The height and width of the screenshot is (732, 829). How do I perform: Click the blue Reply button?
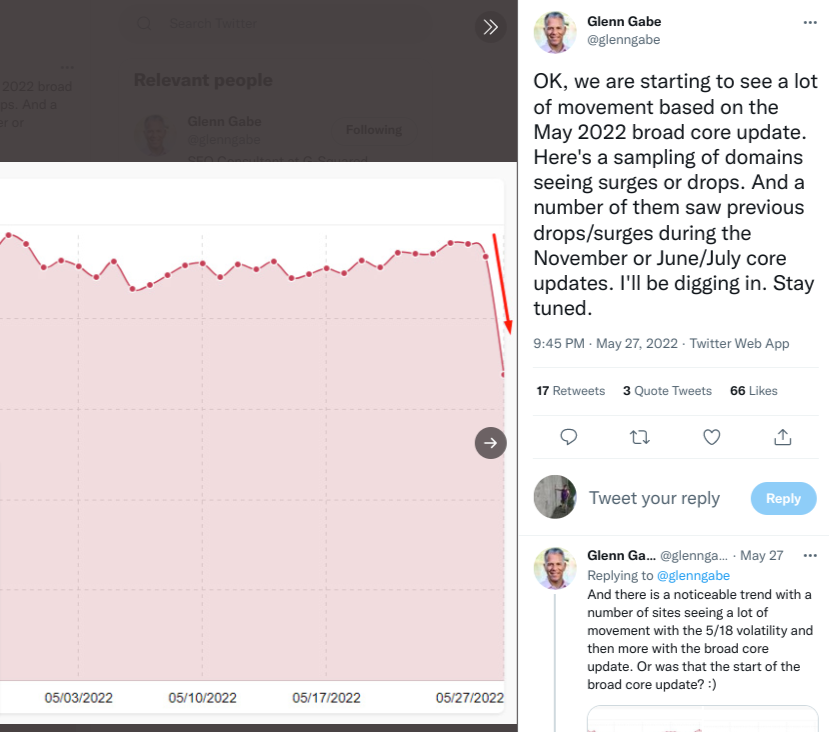click(784, 498)
